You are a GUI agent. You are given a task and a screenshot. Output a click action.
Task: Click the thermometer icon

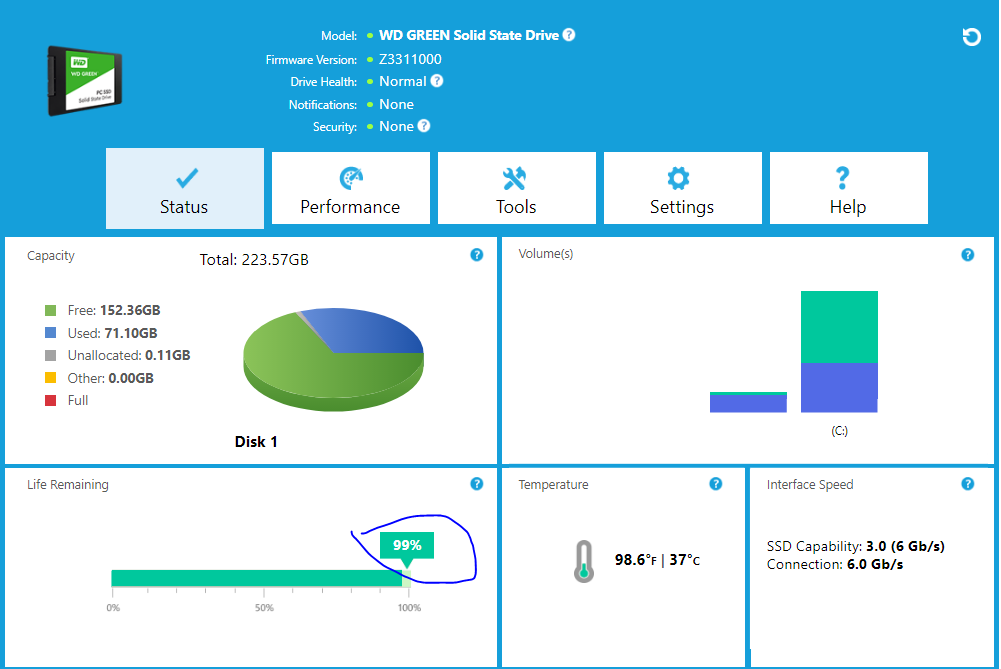pos(583,561)
